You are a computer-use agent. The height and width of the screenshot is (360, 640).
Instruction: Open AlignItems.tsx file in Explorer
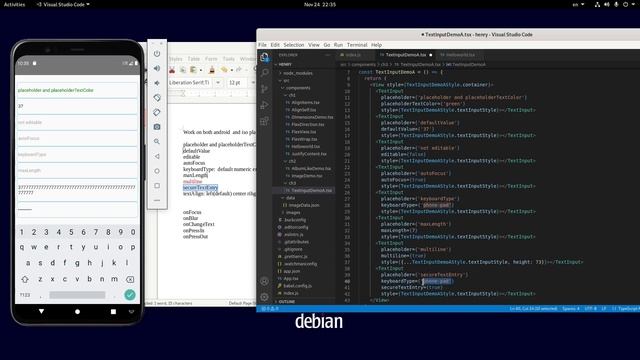pos(305,102)
